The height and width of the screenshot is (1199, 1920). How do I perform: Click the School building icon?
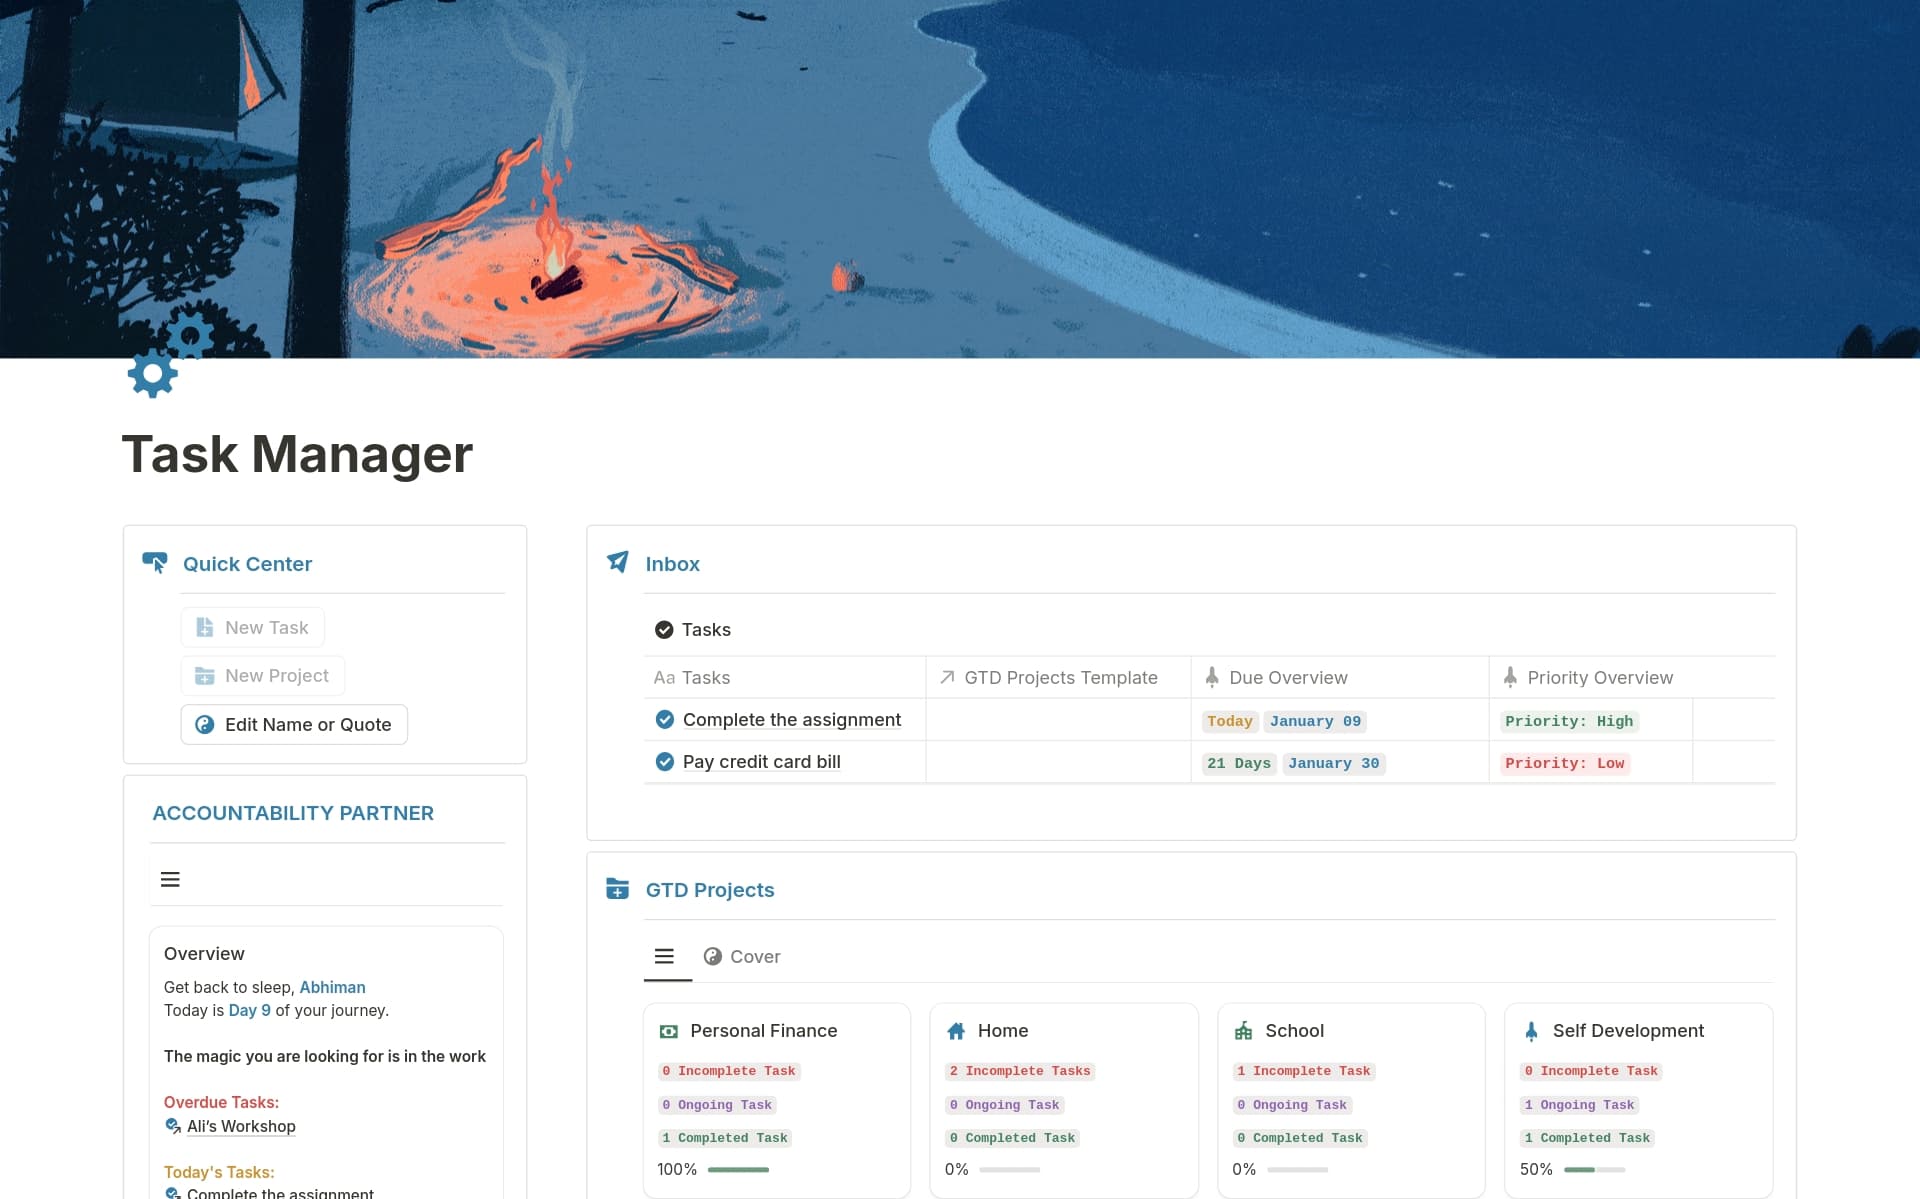(1243, 1030)
